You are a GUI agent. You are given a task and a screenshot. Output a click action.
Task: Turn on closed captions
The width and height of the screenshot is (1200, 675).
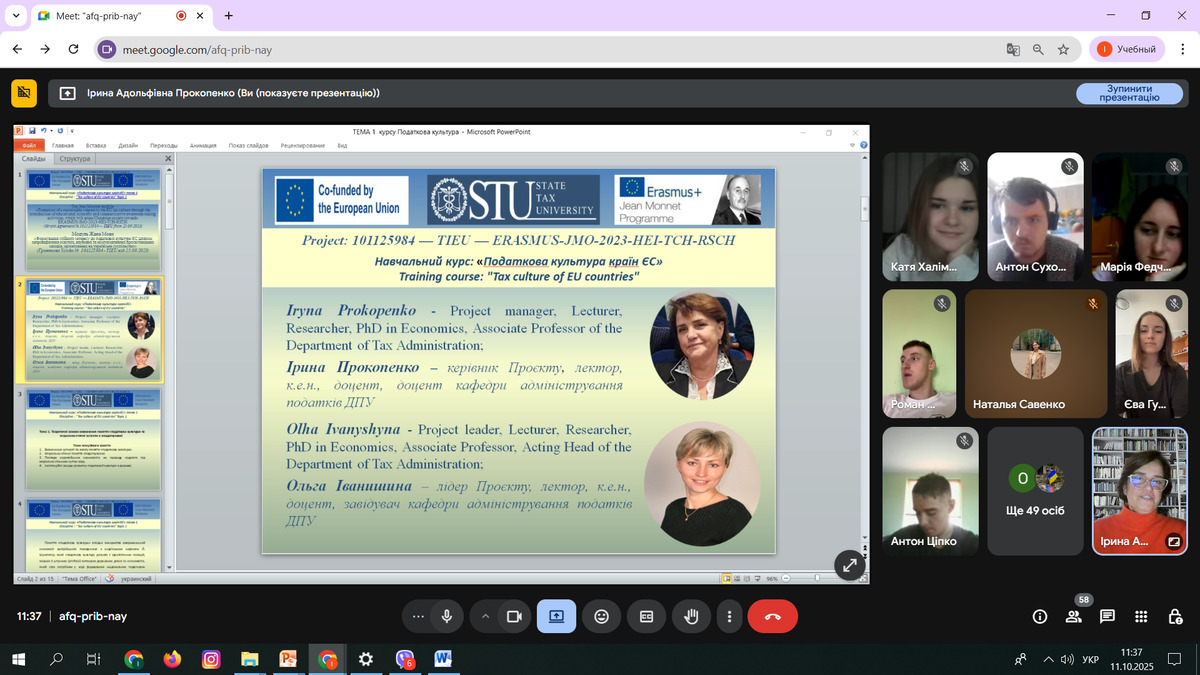(646, 617)
